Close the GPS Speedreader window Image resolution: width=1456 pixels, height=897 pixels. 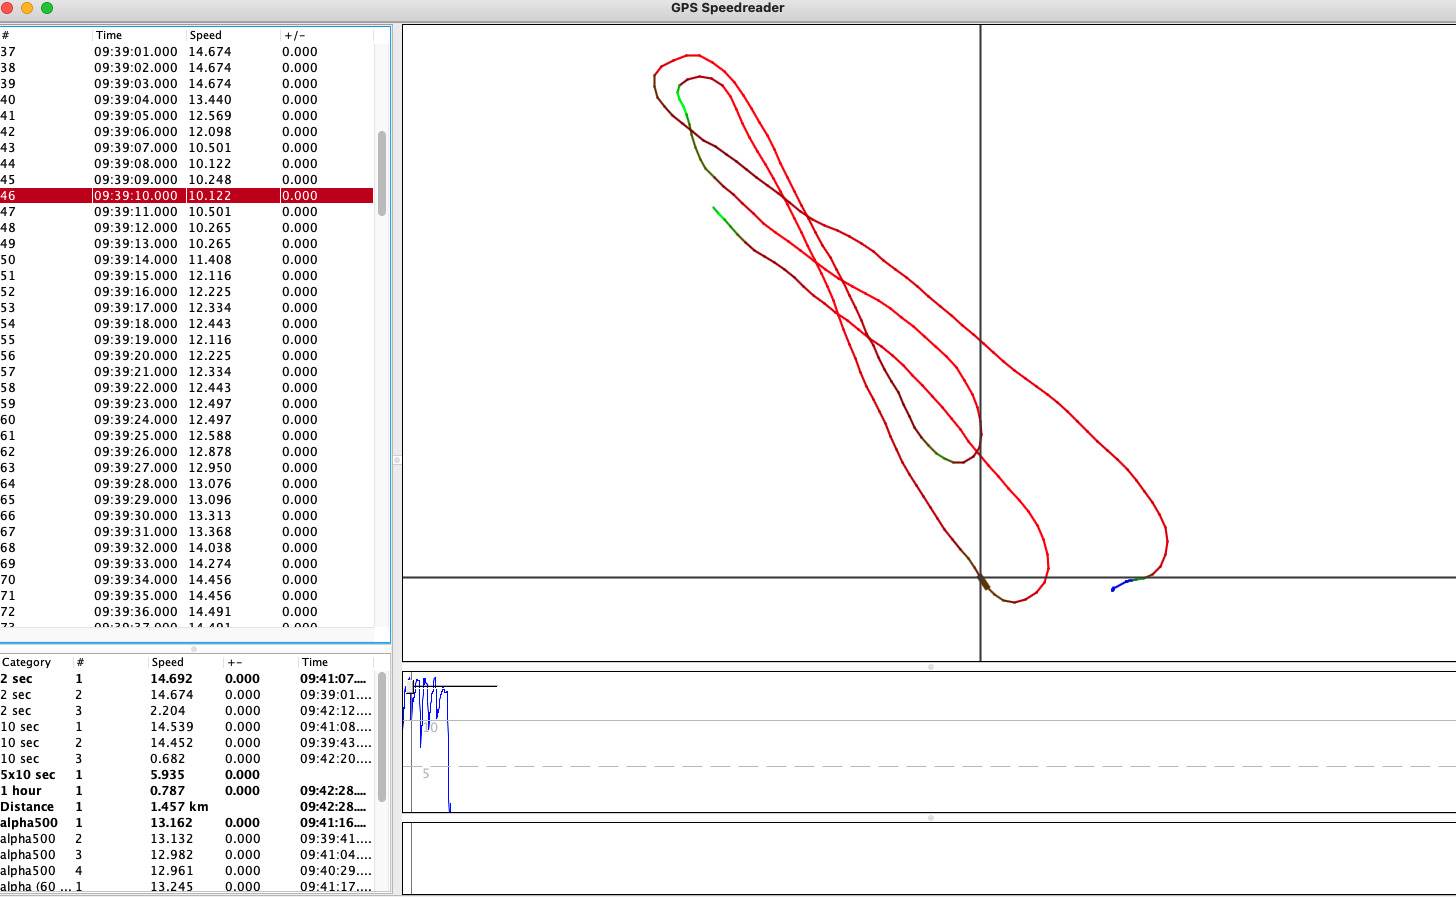[8, 8]
